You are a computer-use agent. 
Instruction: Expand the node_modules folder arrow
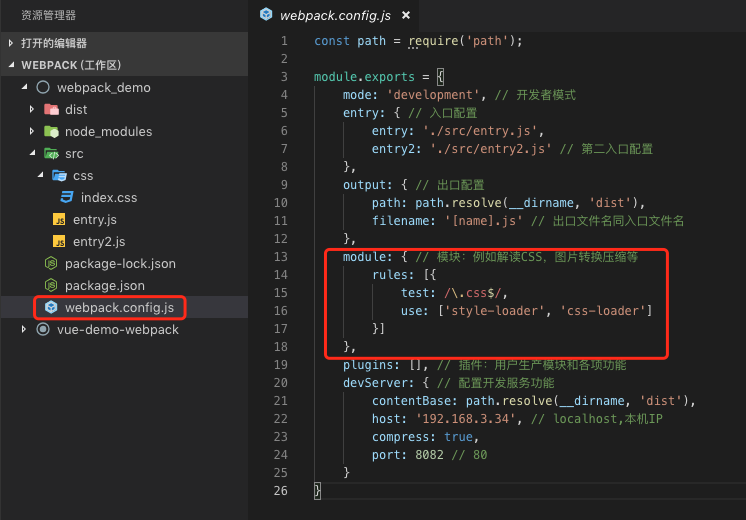click(32, 131)
